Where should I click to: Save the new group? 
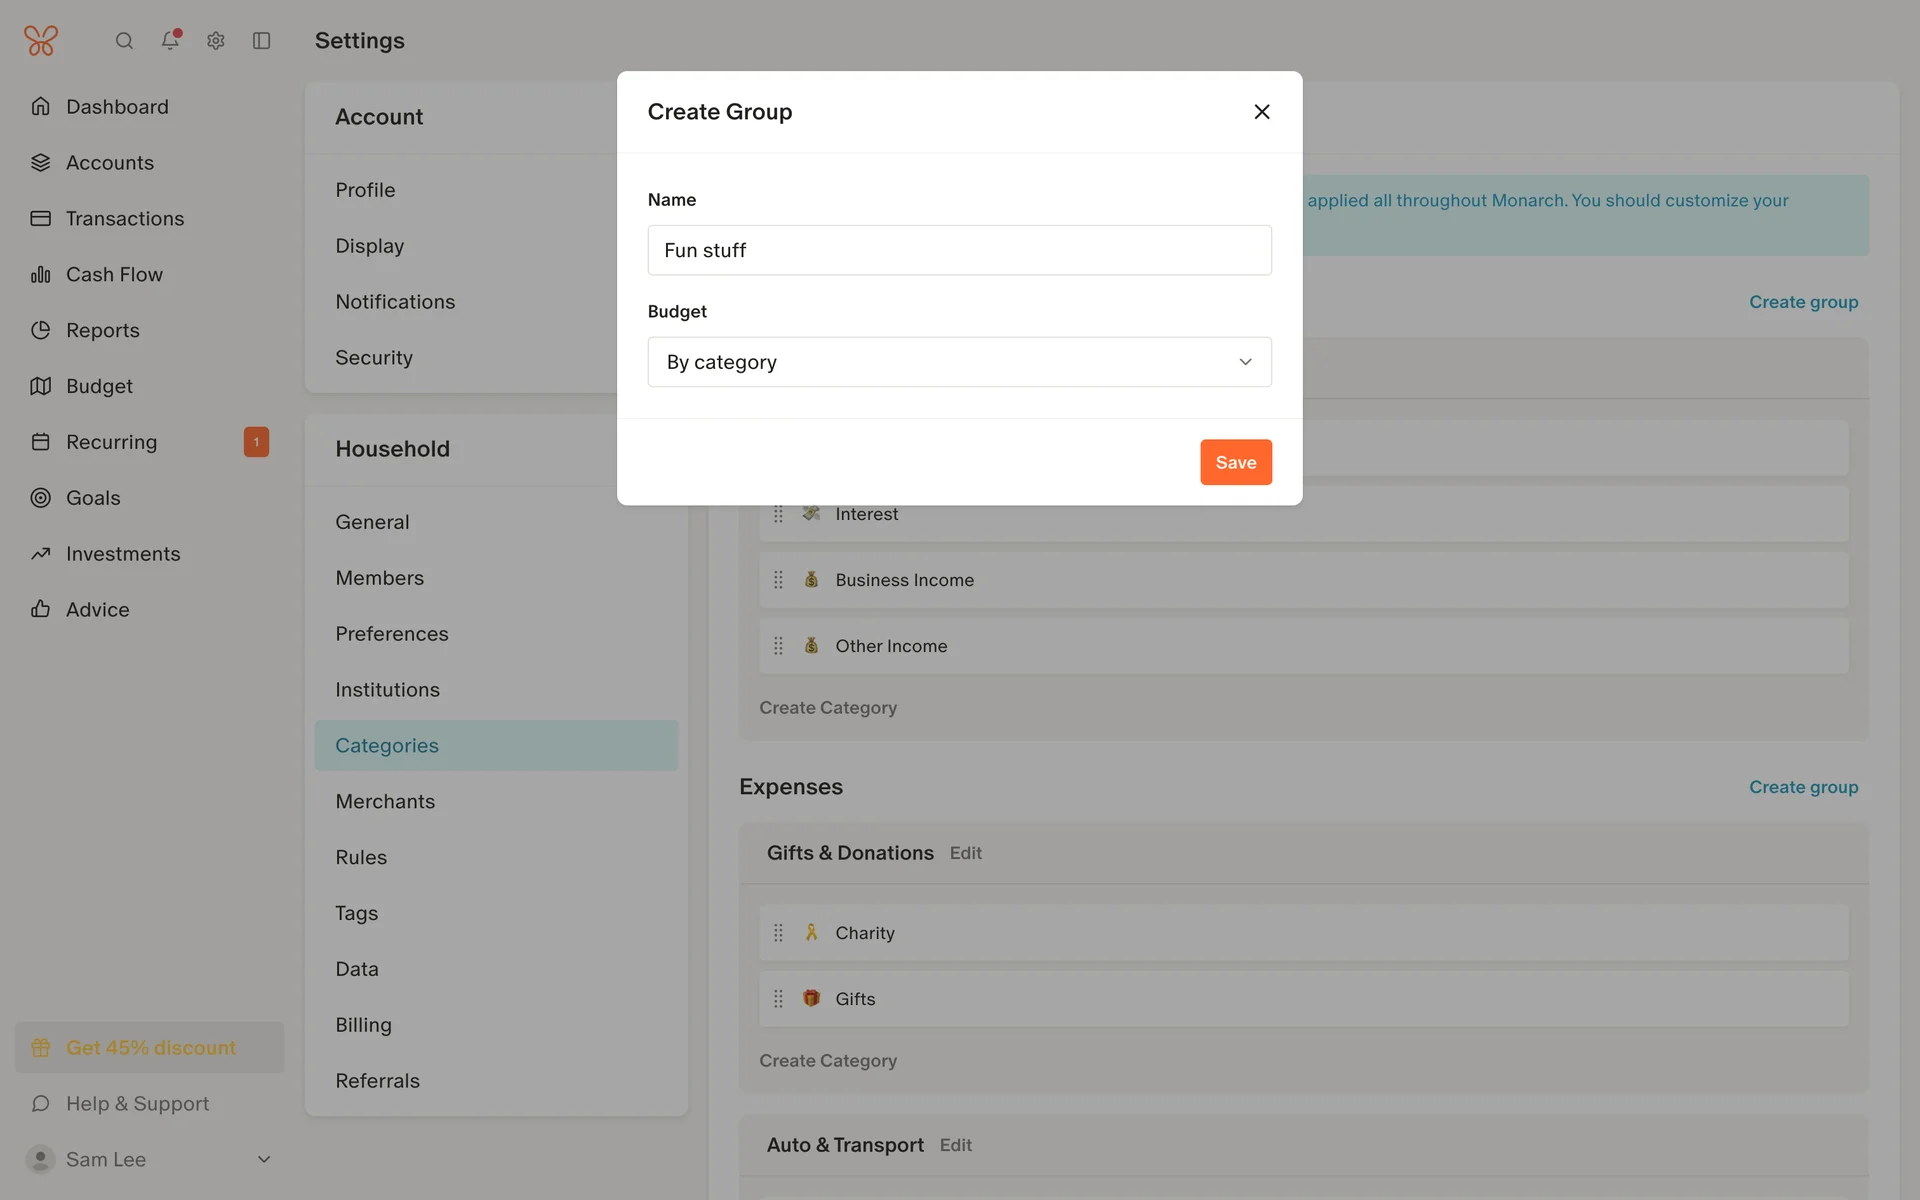(1235, 462)
